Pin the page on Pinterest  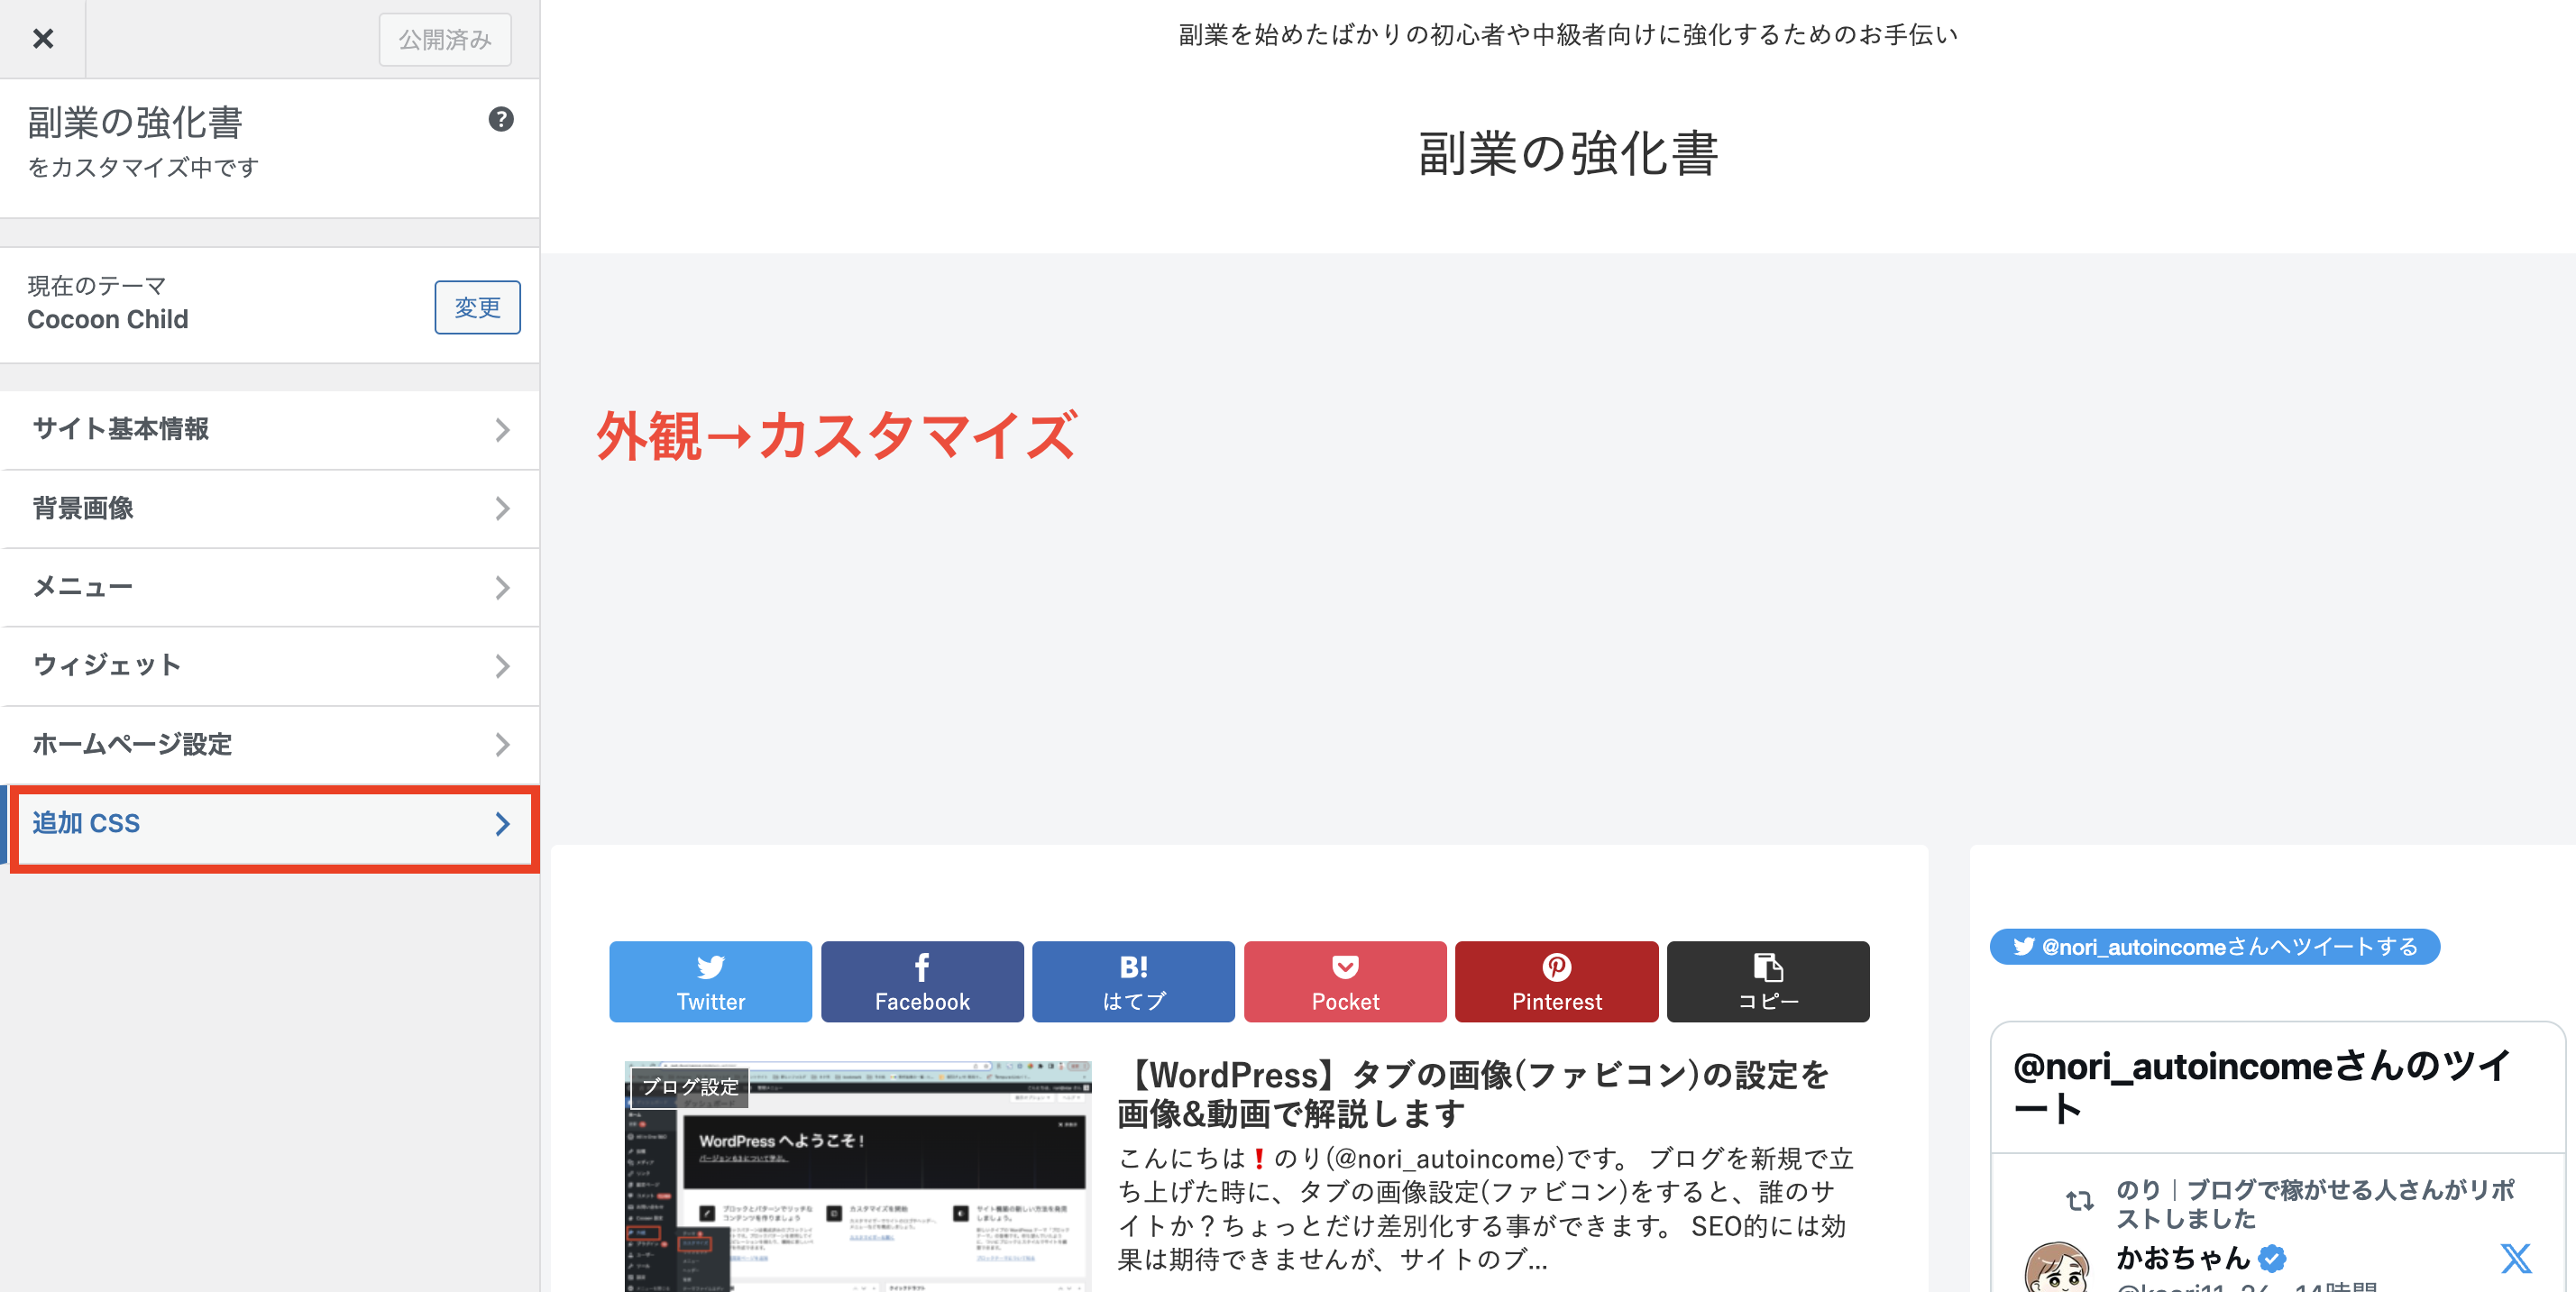[x=1557, y=981]
